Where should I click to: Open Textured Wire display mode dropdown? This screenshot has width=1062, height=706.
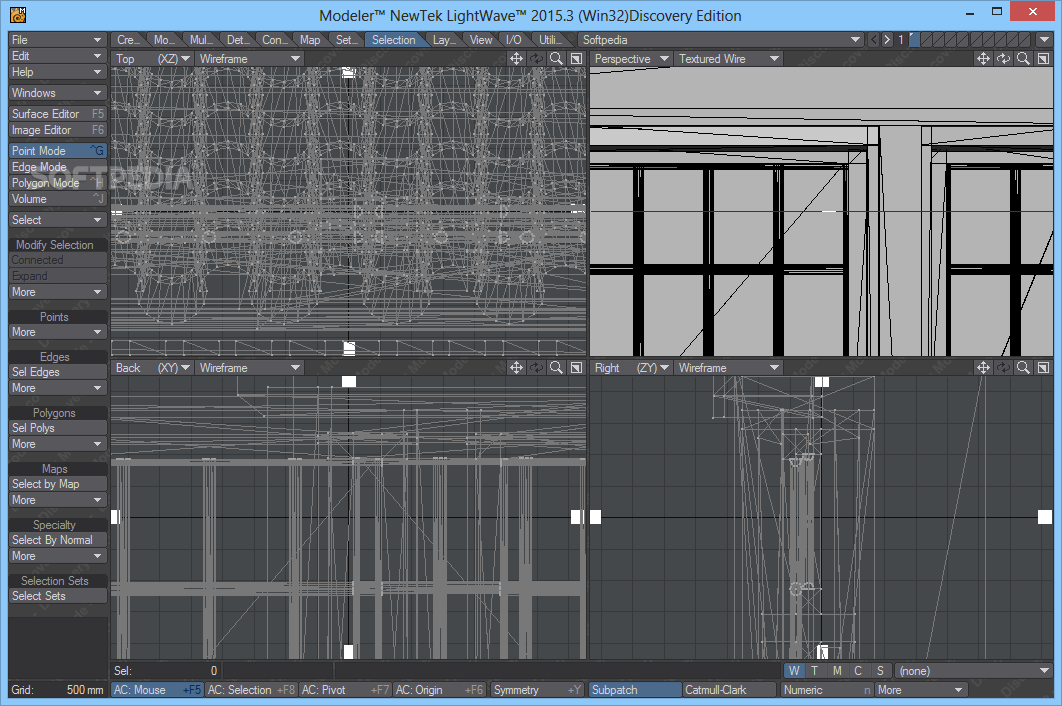pos(728,59)
